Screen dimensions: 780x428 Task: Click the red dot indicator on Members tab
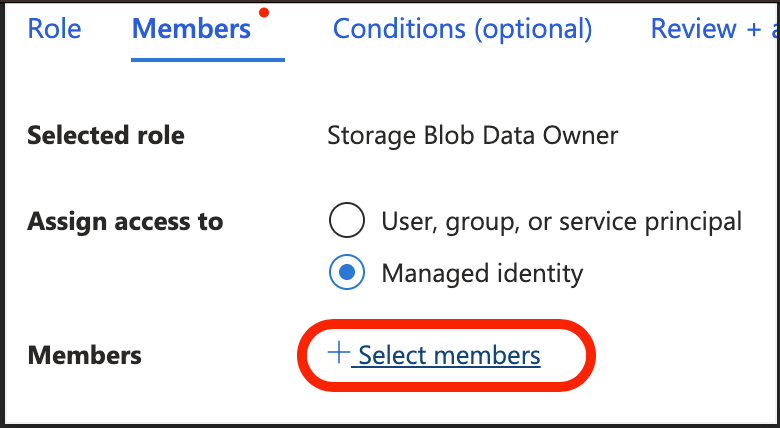click(264, 13)
